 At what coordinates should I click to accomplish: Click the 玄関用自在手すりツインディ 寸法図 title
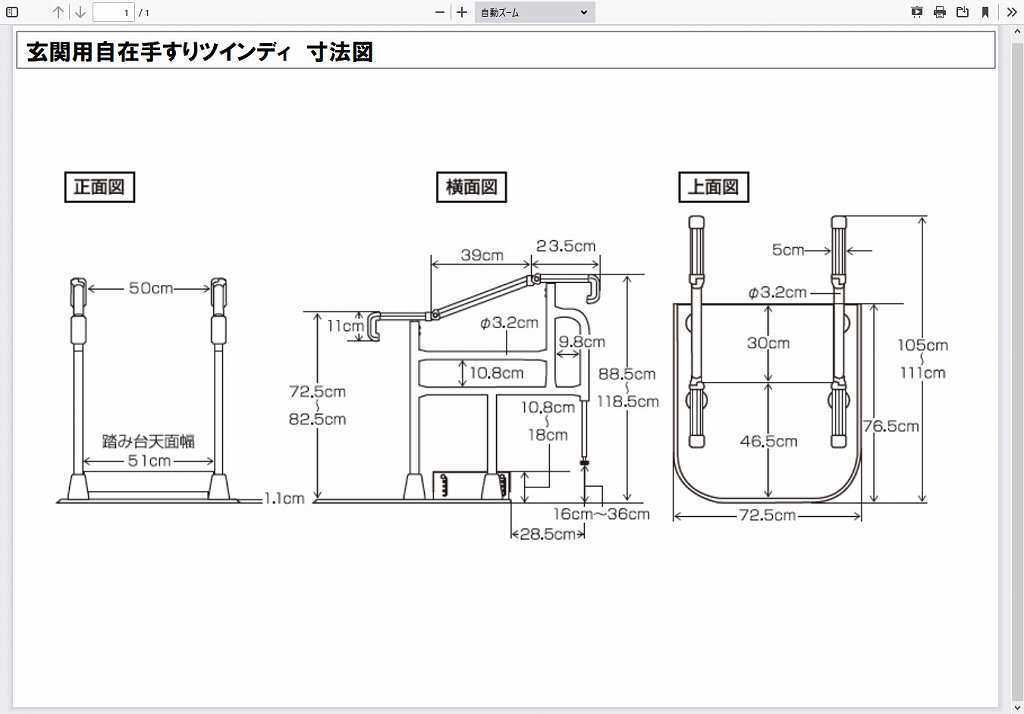198,51
